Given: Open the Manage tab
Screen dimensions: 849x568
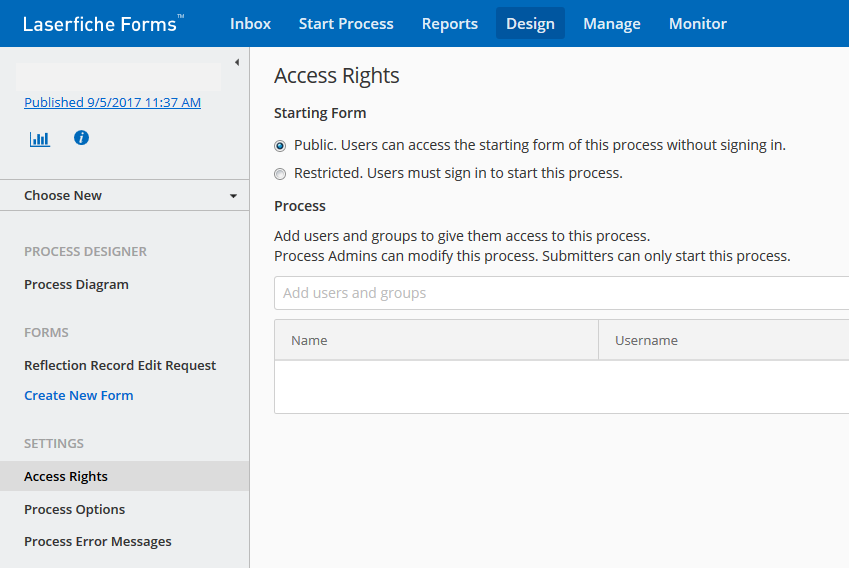Looking at the screenshot, I should [612, 24].
